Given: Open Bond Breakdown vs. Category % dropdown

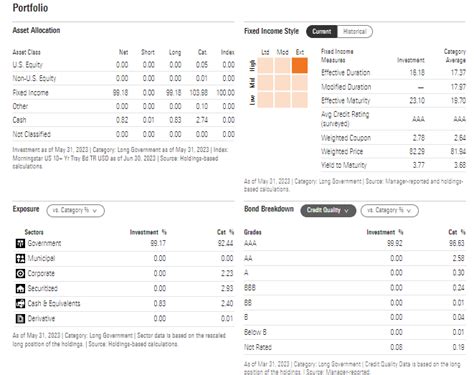Looking at the screenshot, I should pos(389,211).
